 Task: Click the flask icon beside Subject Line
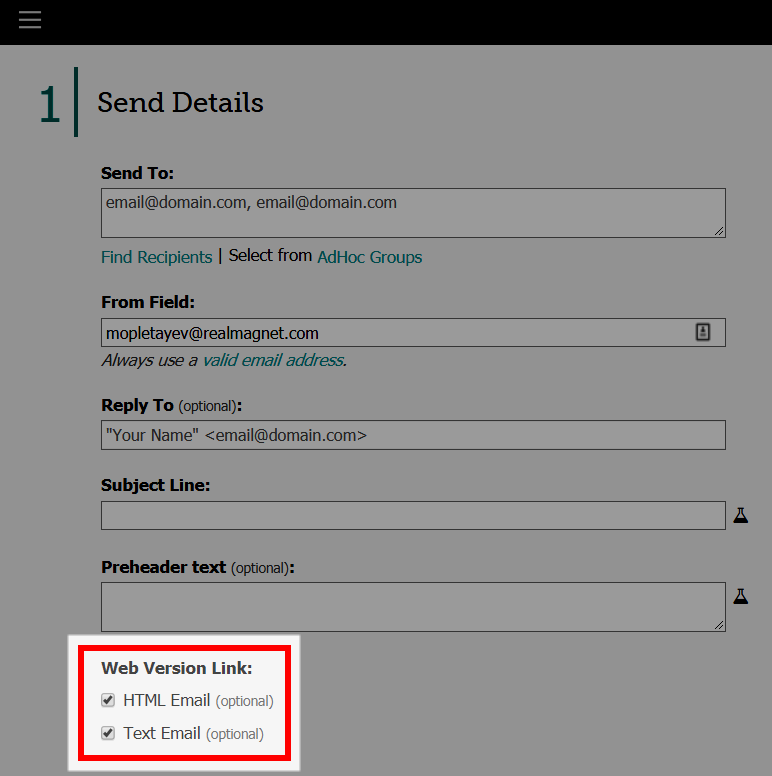(x=740, y=515)
